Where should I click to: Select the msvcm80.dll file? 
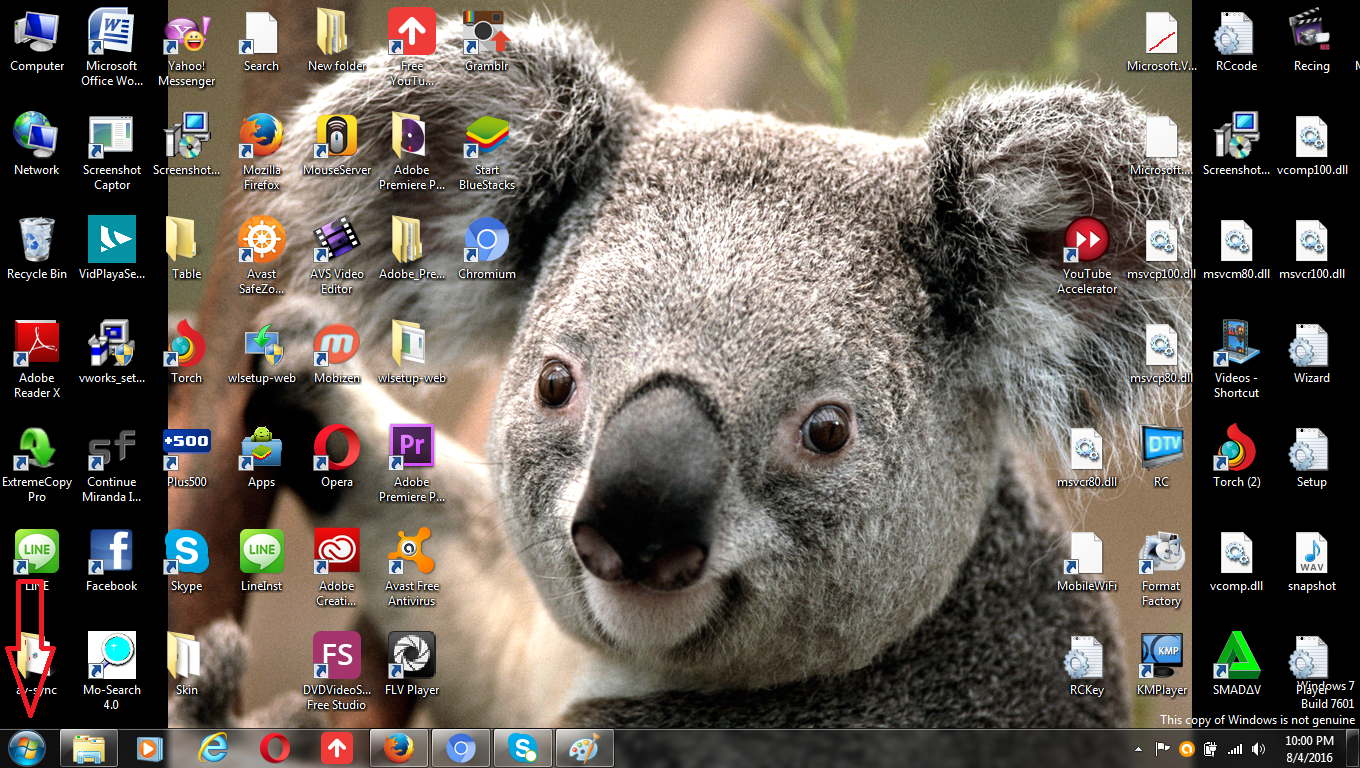1237,250
